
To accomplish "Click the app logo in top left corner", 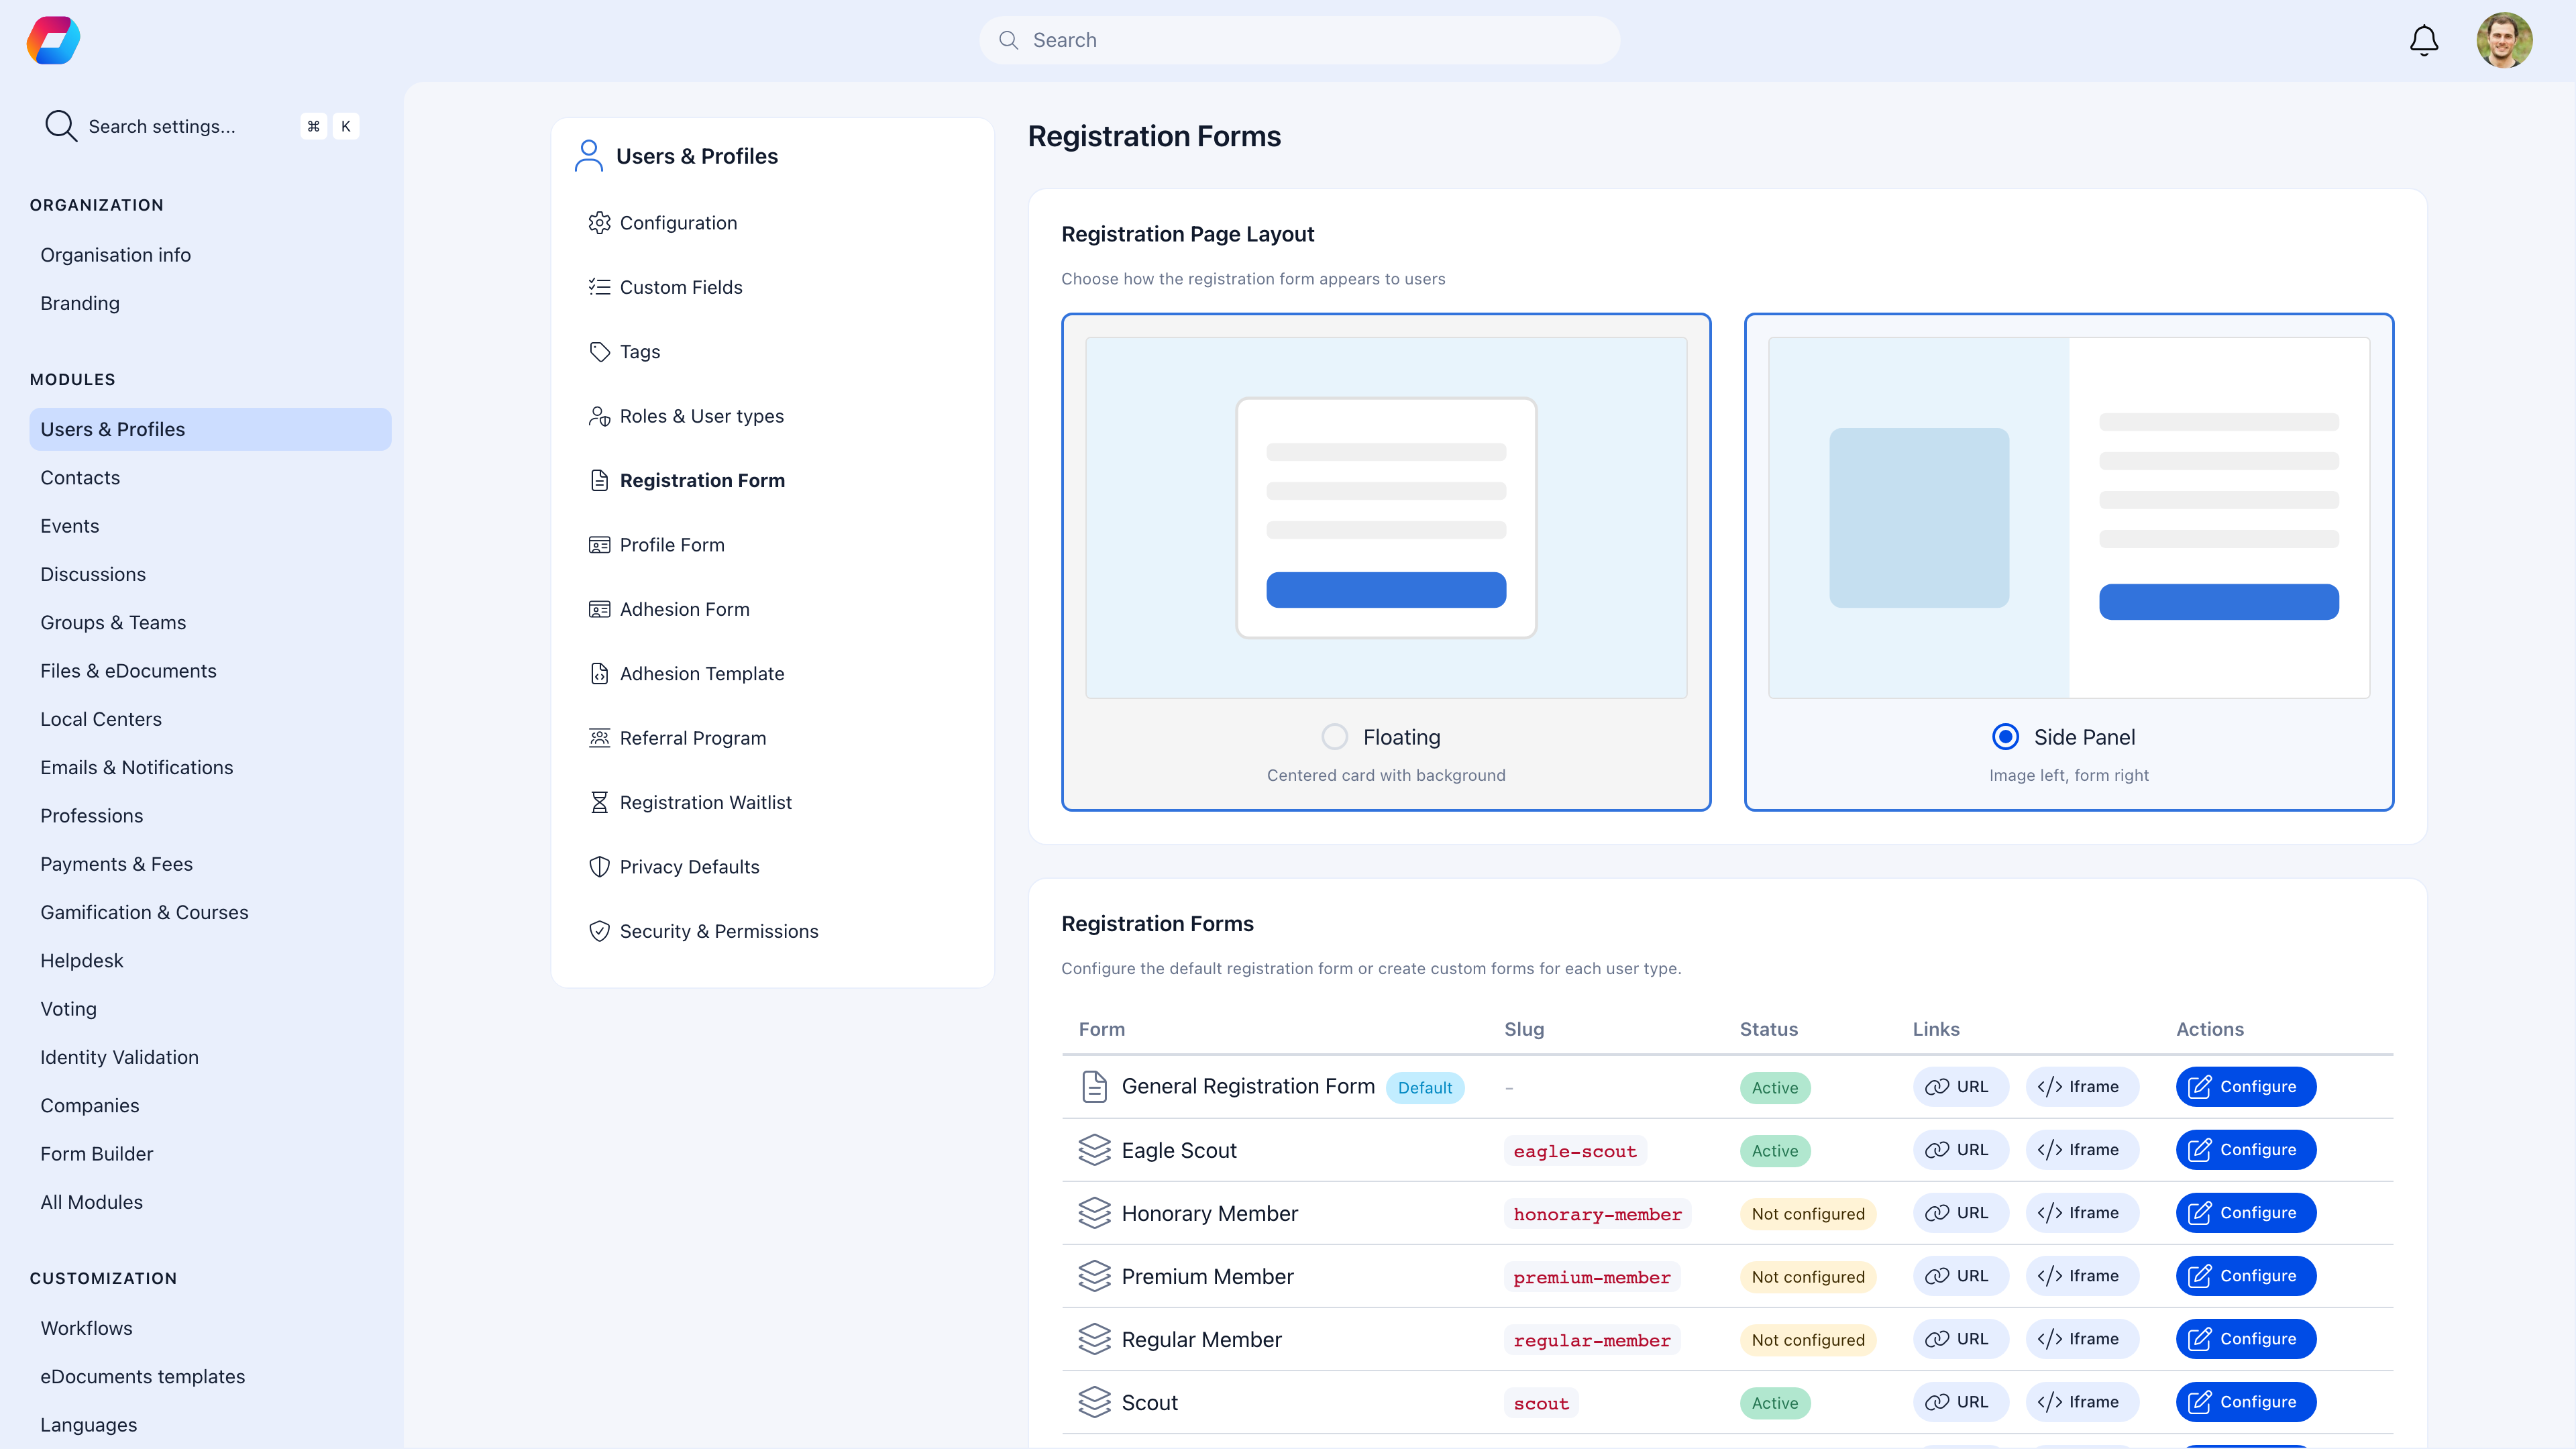I will click(x=53, y=40).
